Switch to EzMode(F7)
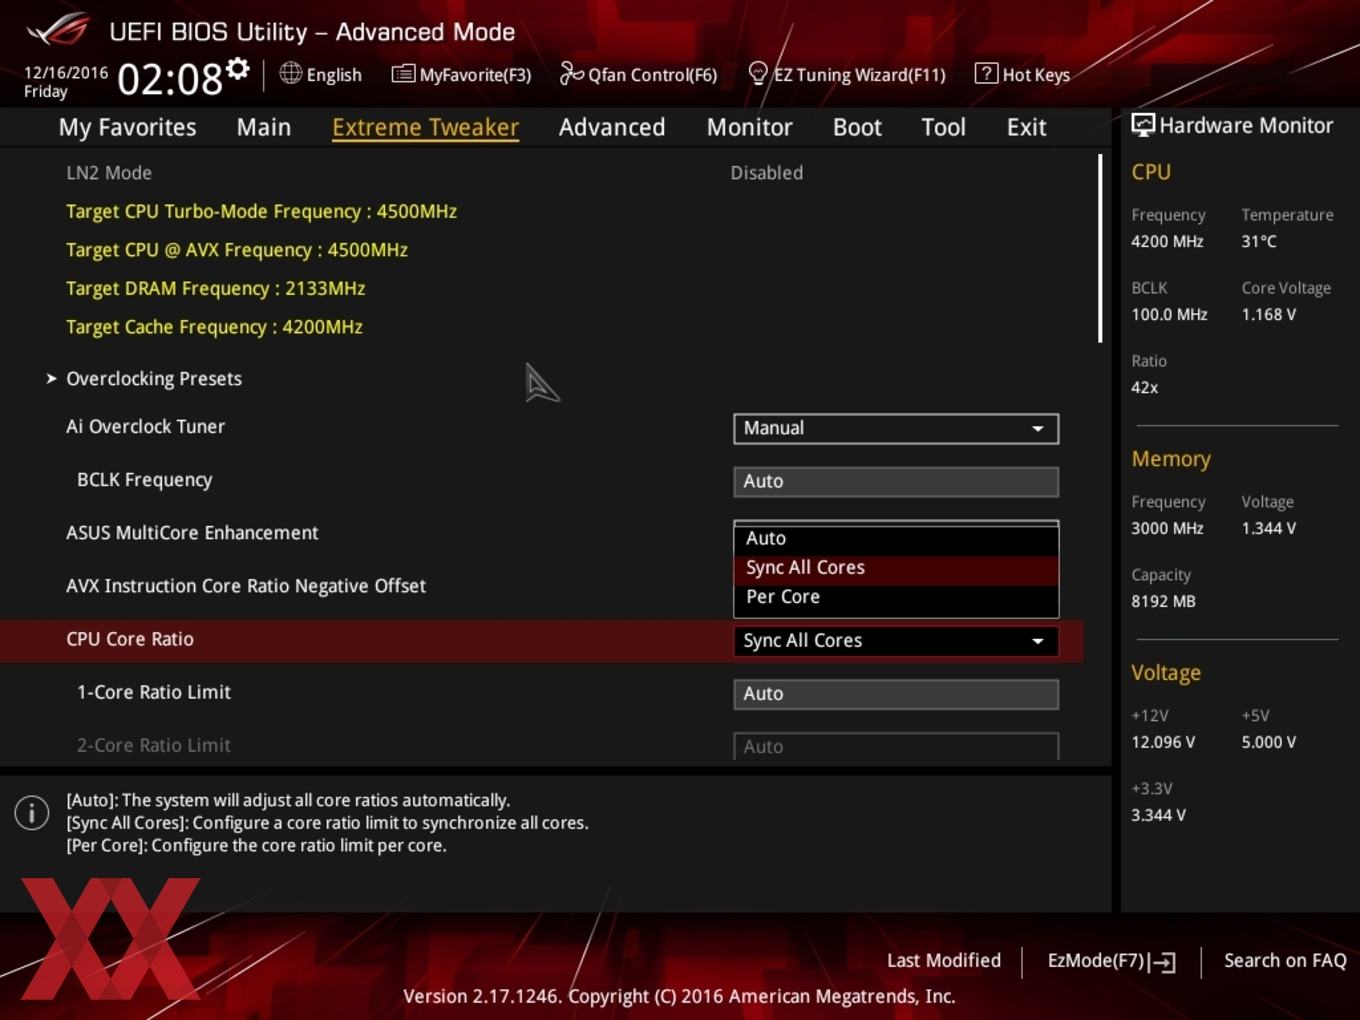 point(1111,961)
